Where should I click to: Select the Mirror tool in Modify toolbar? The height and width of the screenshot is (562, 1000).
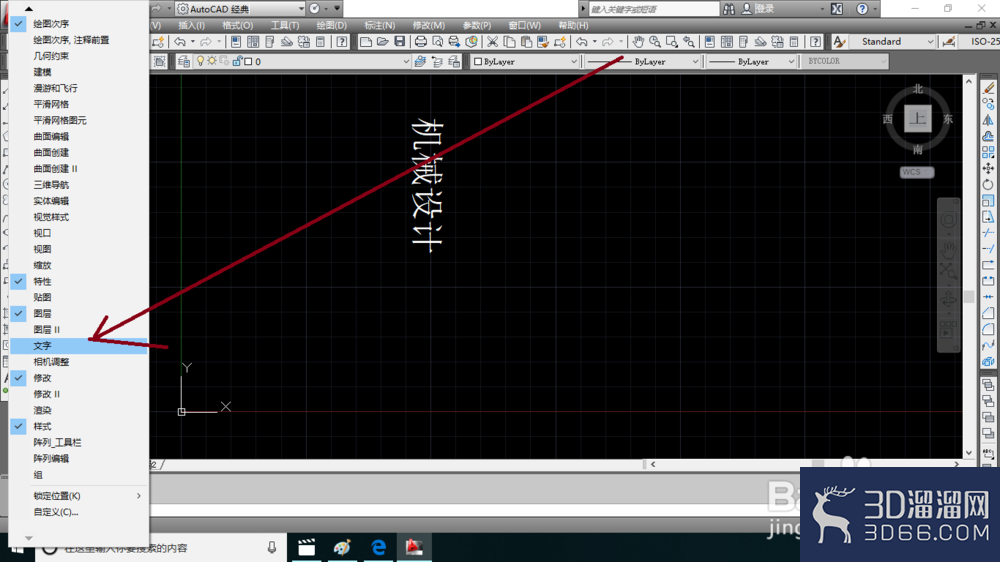click(988, 120)
